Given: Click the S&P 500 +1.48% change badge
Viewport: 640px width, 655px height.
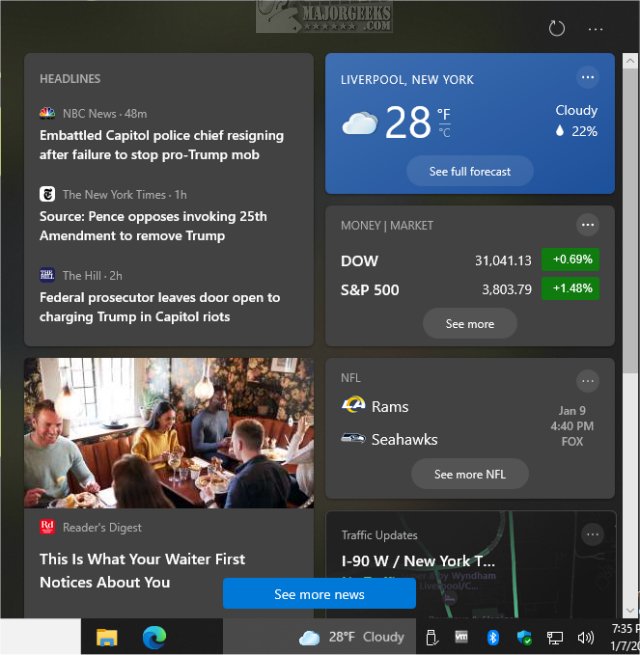Looking at the screenshot, I should tap(571, 288).
